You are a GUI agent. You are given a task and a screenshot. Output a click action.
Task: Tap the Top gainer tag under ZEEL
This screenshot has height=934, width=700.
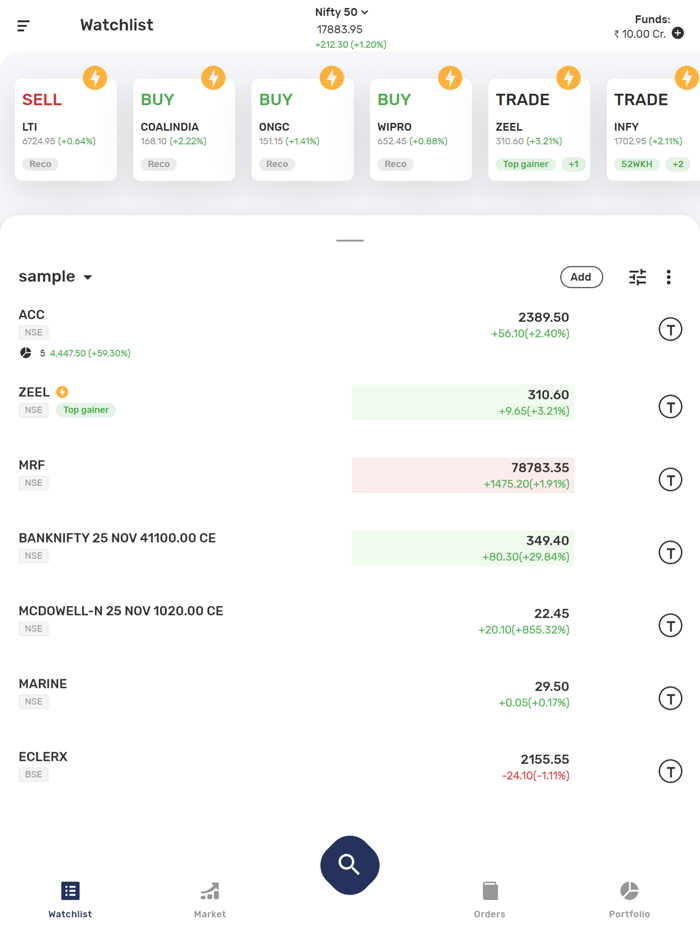tap(85, 411)
